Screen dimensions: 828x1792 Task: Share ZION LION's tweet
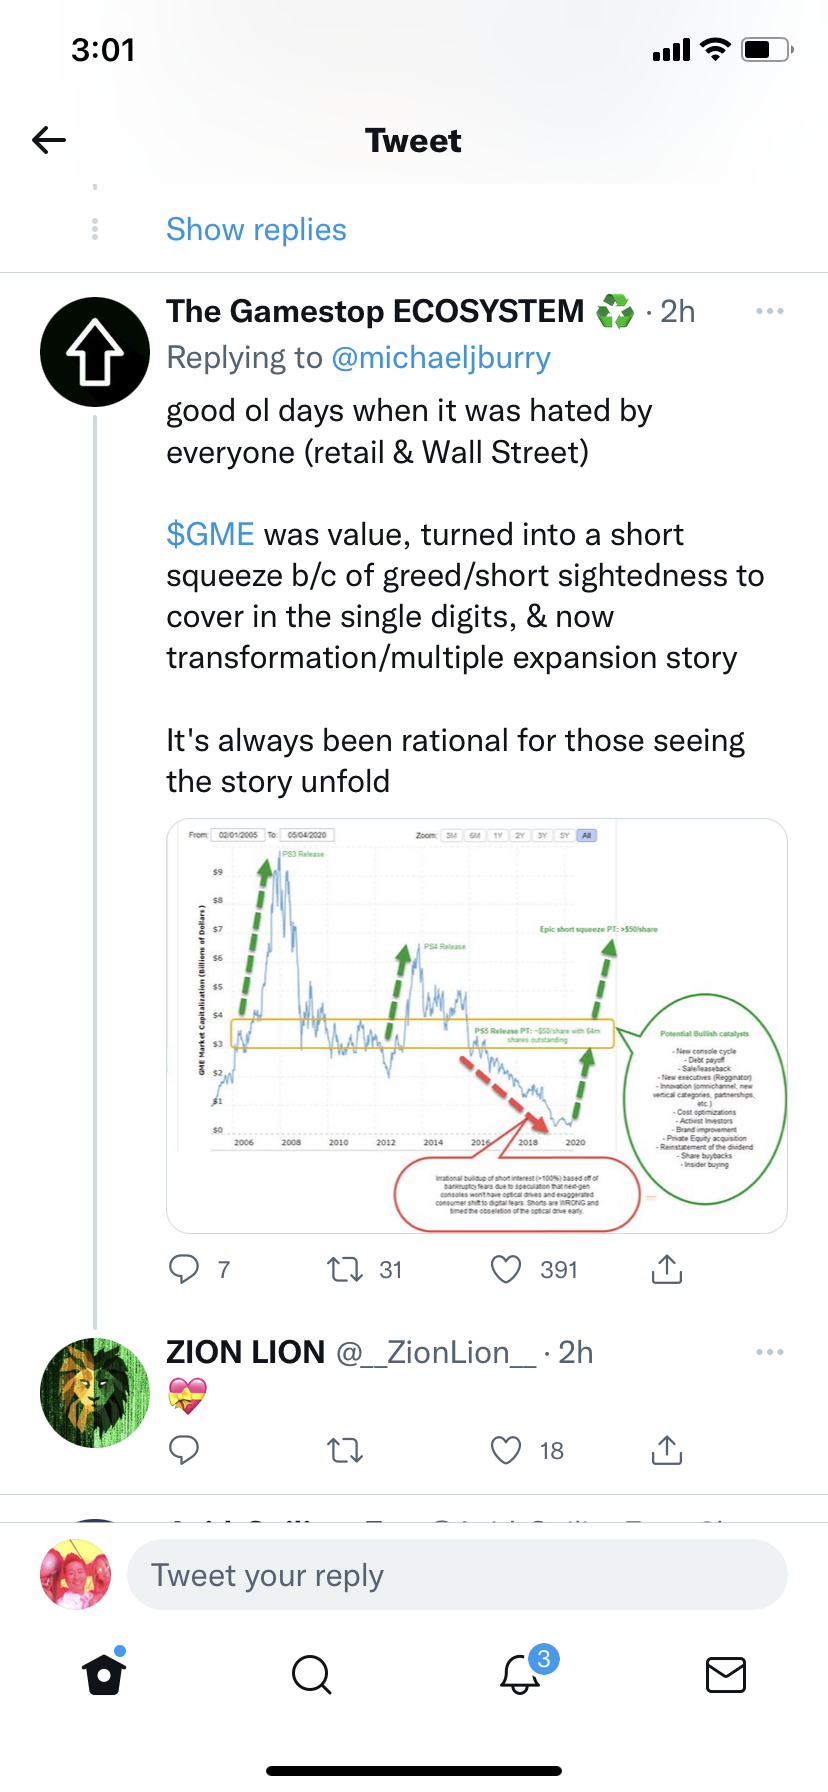click(667, 1450)
